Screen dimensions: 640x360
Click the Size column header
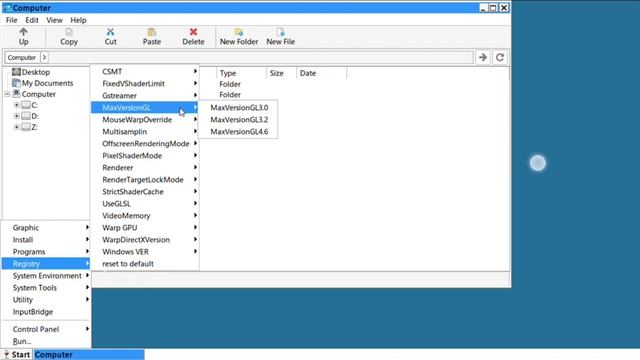(x=281, y=73)
